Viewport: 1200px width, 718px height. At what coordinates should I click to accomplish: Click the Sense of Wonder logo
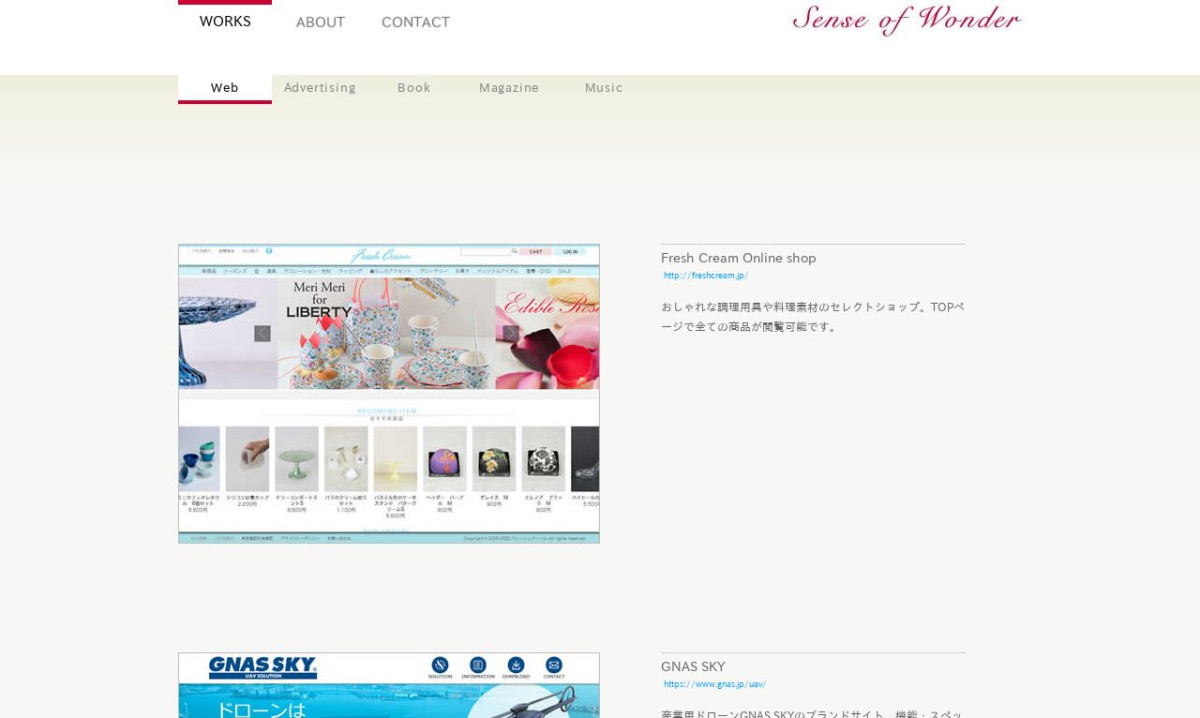[906, 19]
